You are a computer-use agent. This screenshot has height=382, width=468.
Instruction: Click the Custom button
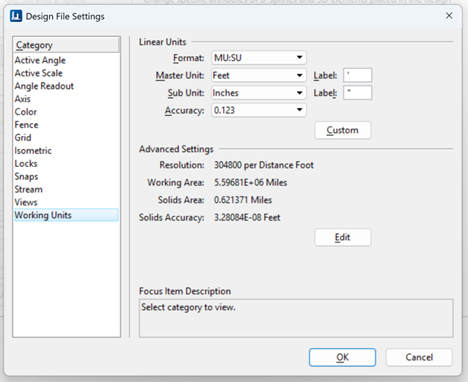click(x=343, y=130)
